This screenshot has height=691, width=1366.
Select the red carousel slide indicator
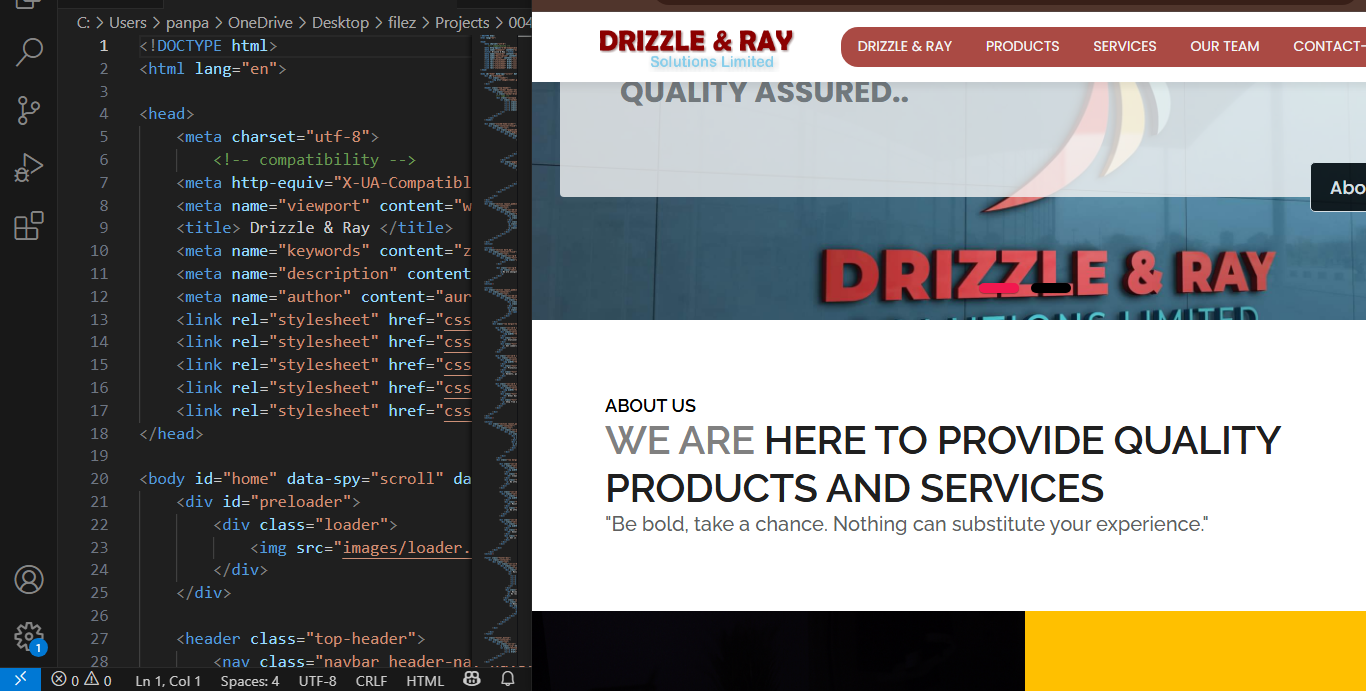coord(998,288)
